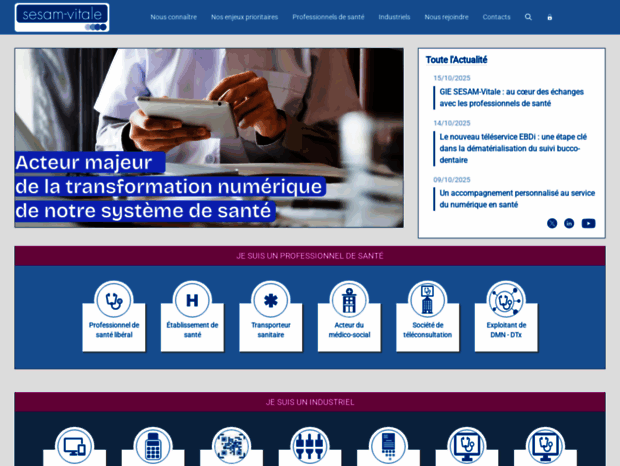Expand the Nos enjeux prioritaires menu
Screen dimensions: 620x466
point(244,17)
